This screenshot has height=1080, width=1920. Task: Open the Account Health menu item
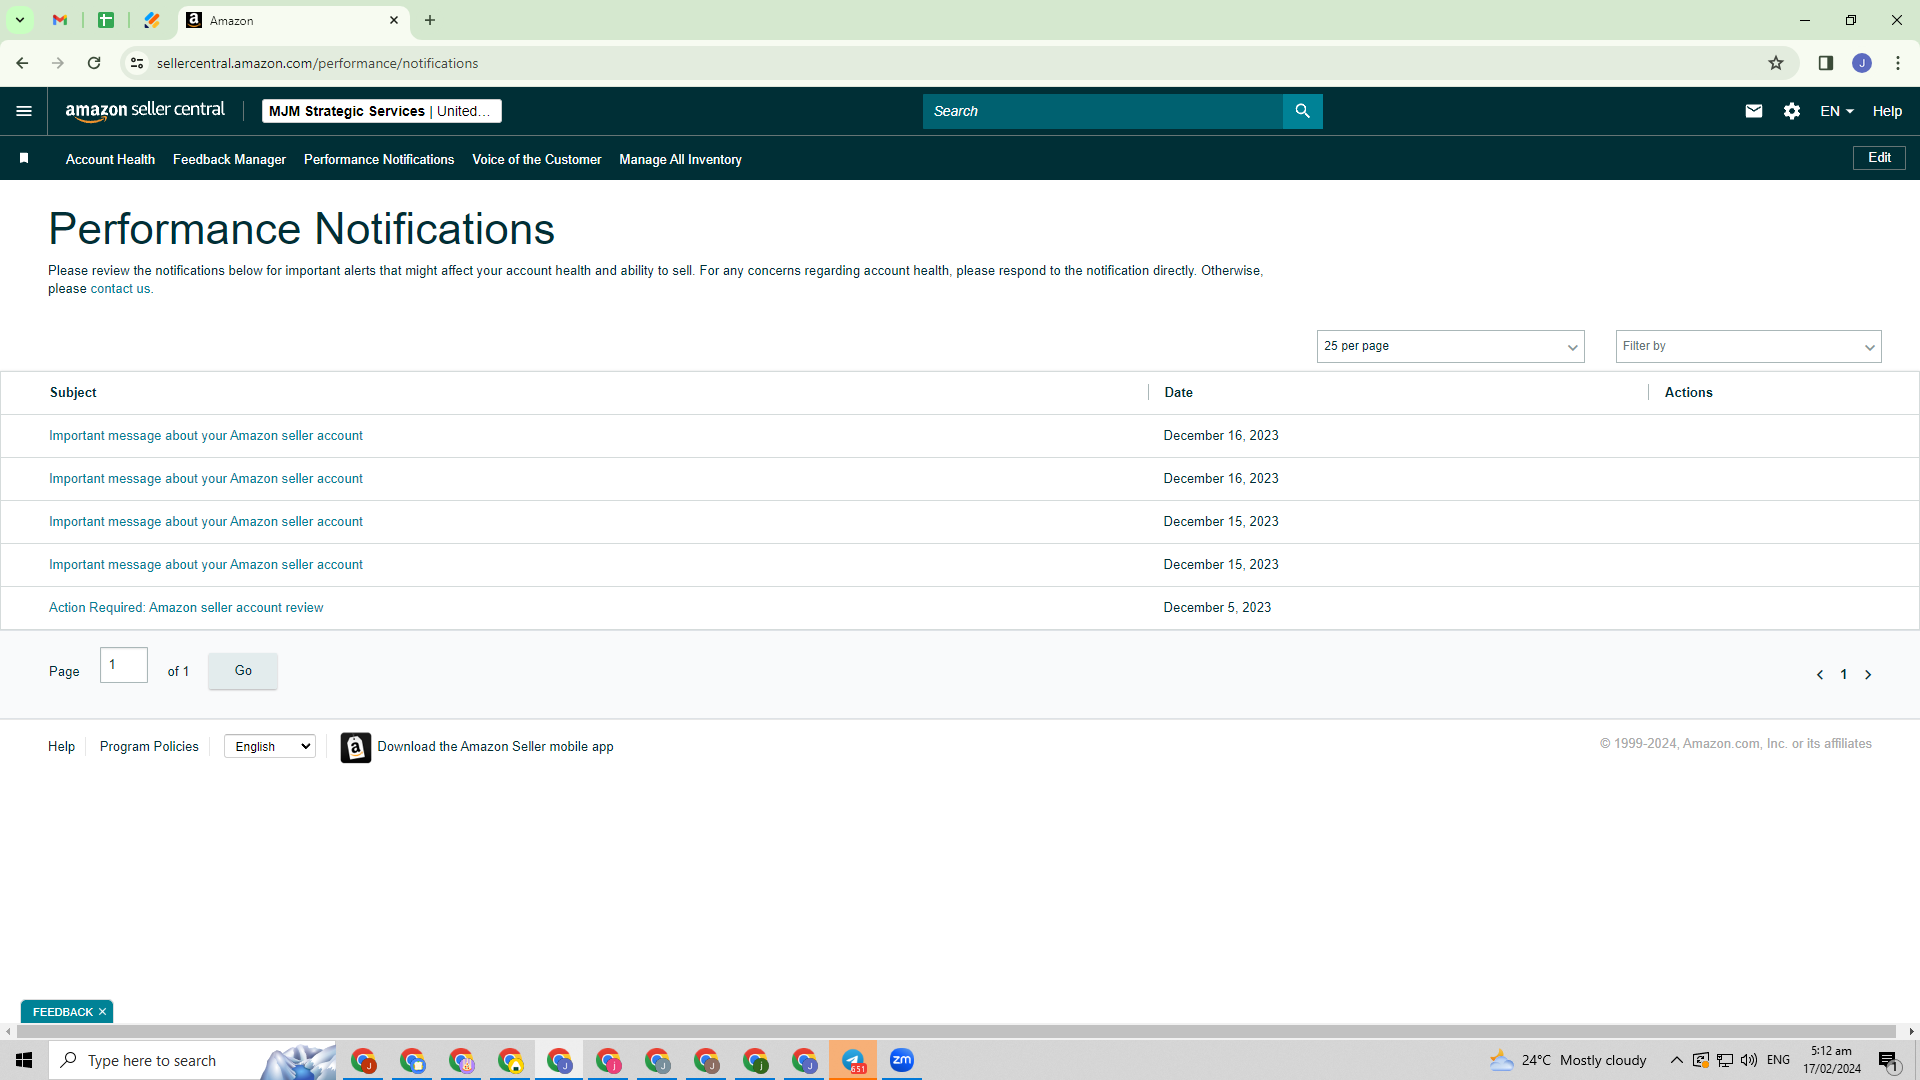[110, 159]
